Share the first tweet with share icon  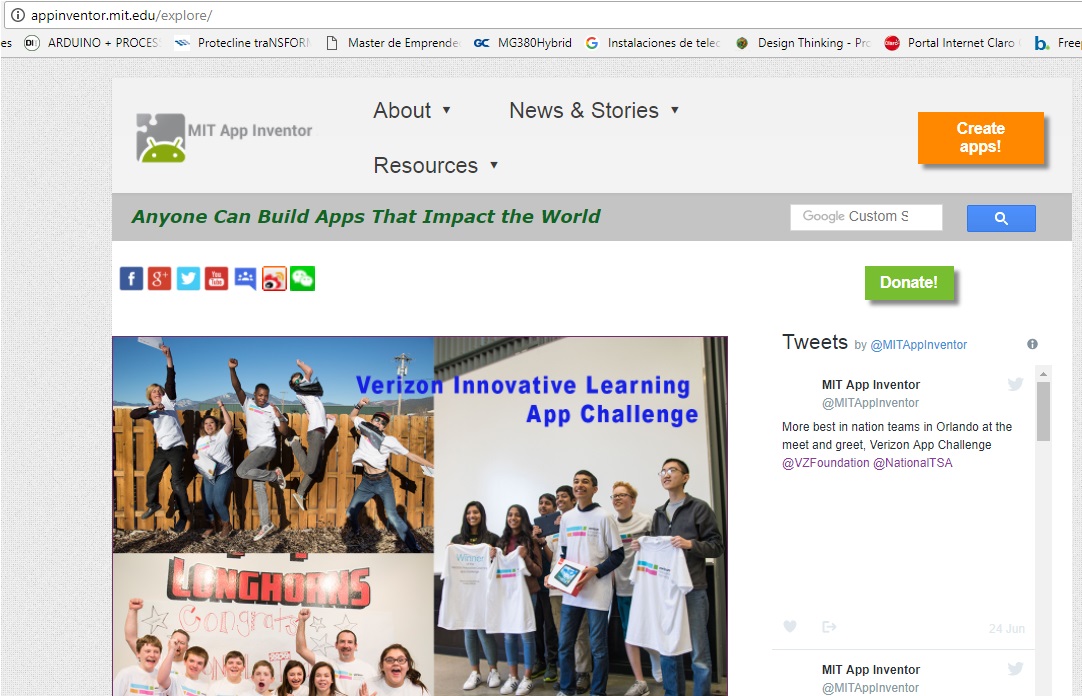point(829,626)
